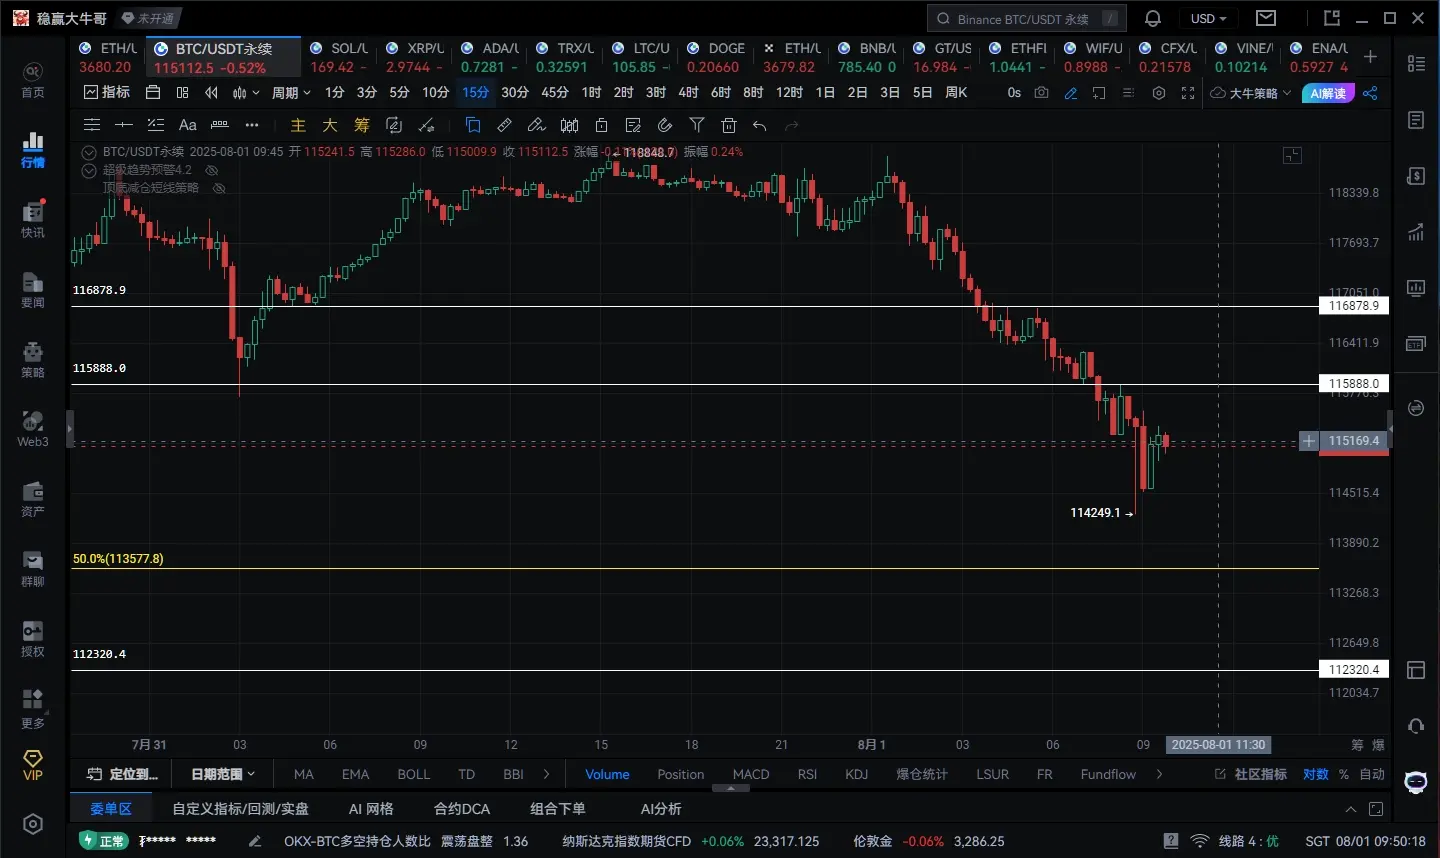Enter fullscreen chart mode
Screen dimensions: 1440x858
1188,93
